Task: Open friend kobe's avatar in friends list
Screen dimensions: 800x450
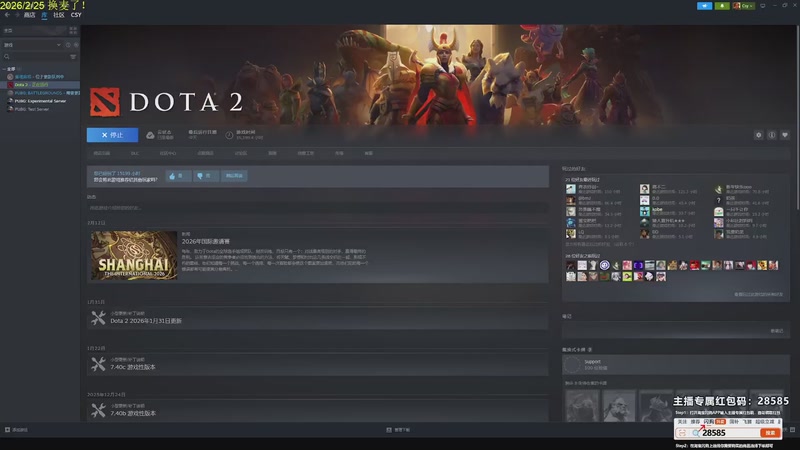Action: (x=645, y=211)
